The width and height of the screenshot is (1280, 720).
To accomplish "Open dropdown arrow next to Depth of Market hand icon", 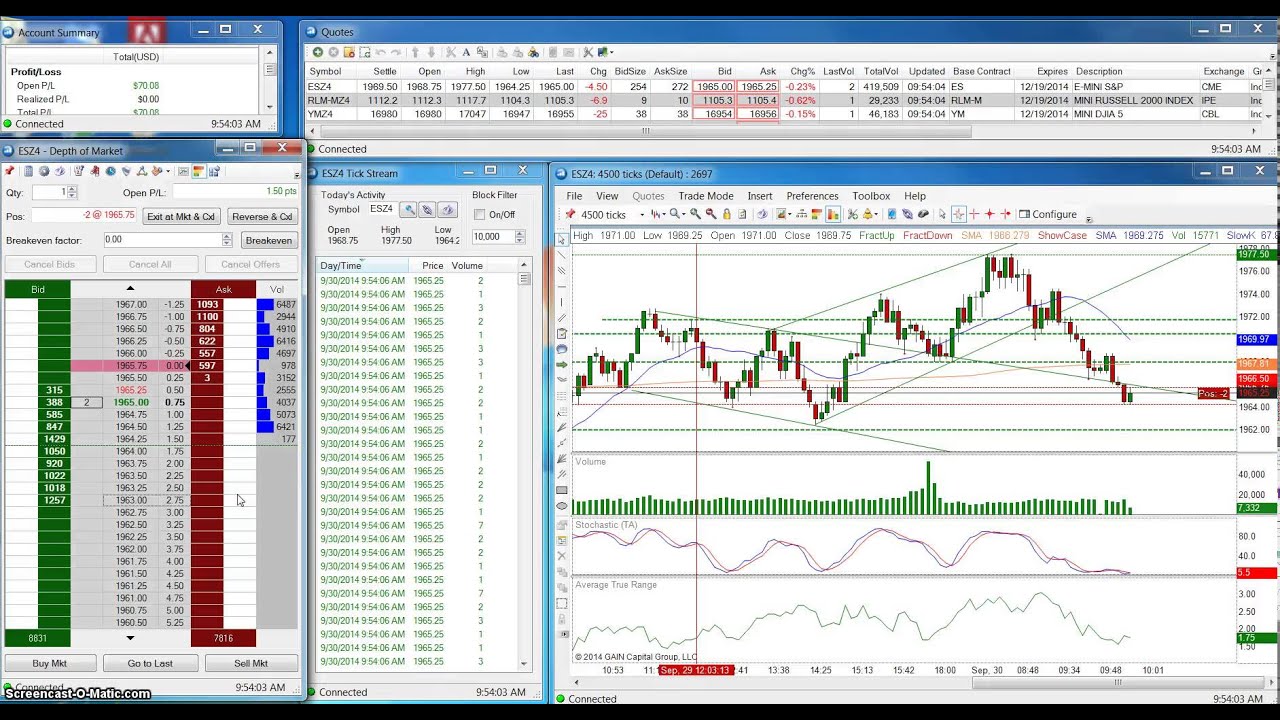I will 168,171.
